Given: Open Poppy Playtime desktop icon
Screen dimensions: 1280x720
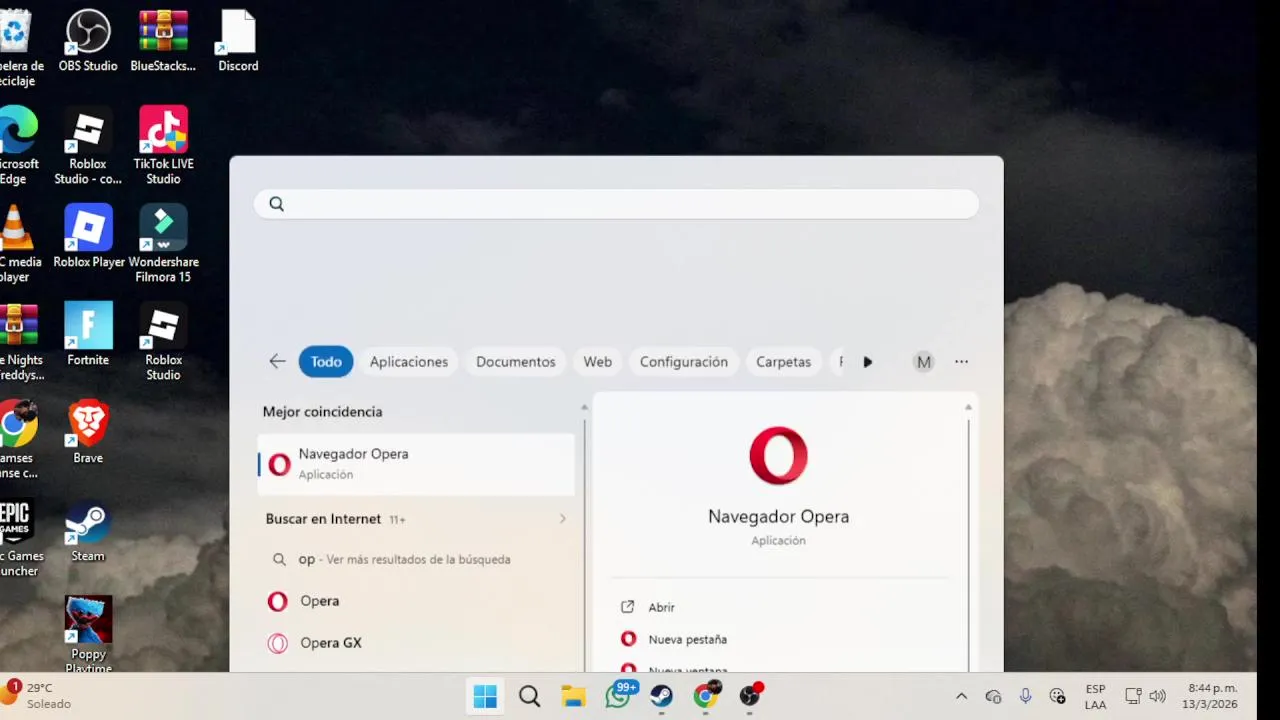Looking at the screenshot, I should [x=88, y=634].
